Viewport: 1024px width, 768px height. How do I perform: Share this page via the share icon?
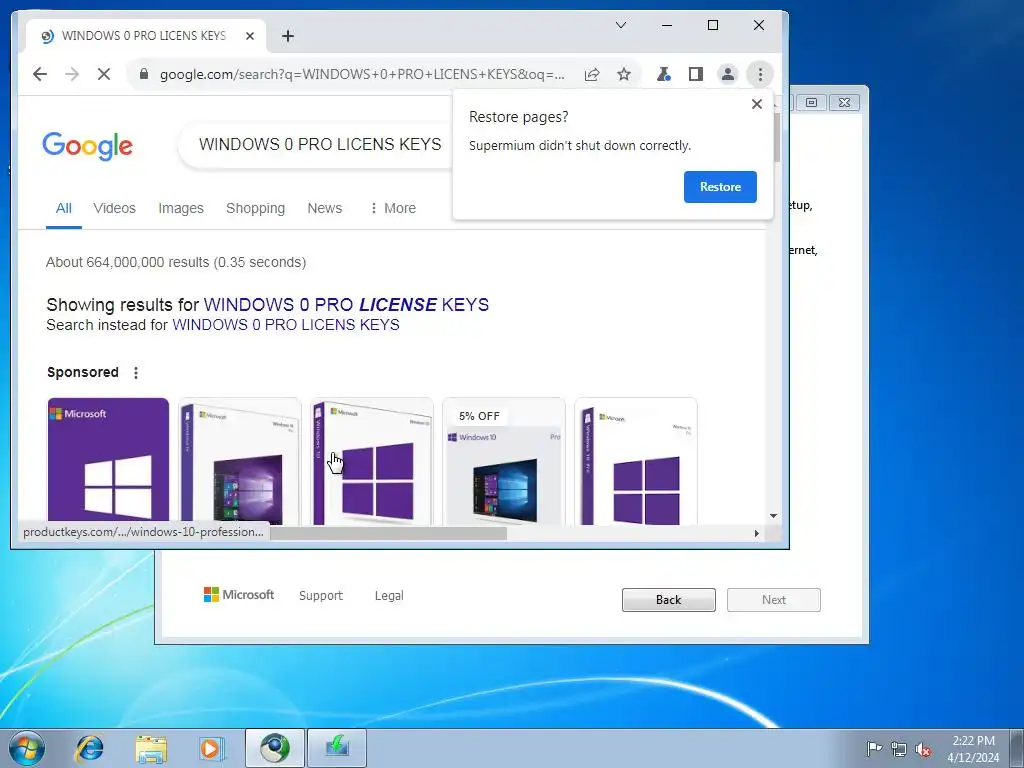(592, 74)
